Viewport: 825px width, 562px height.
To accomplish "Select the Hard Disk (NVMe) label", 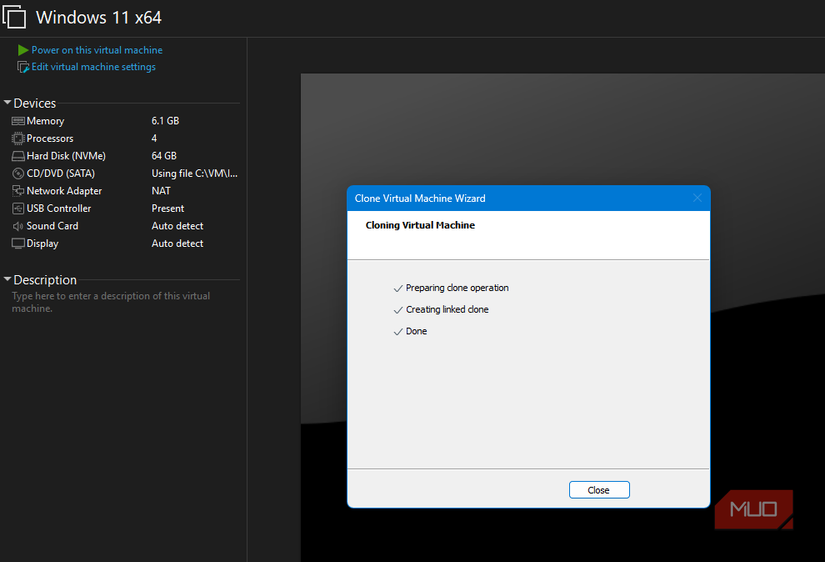I will click(x=66, y=156).
